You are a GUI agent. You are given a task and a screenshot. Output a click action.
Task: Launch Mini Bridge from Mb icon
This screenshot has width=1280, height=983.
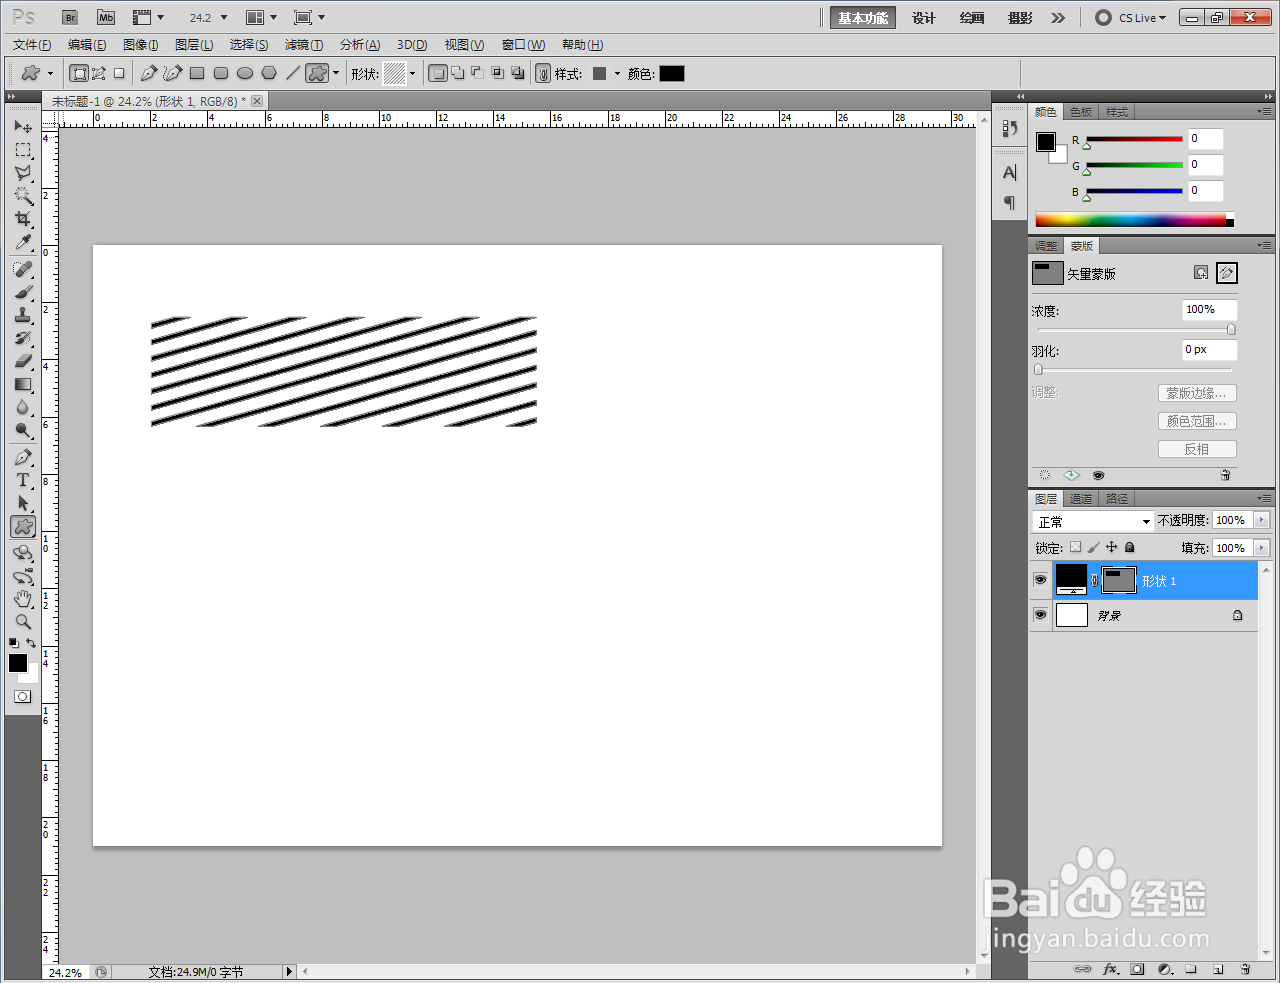[106, 18]
